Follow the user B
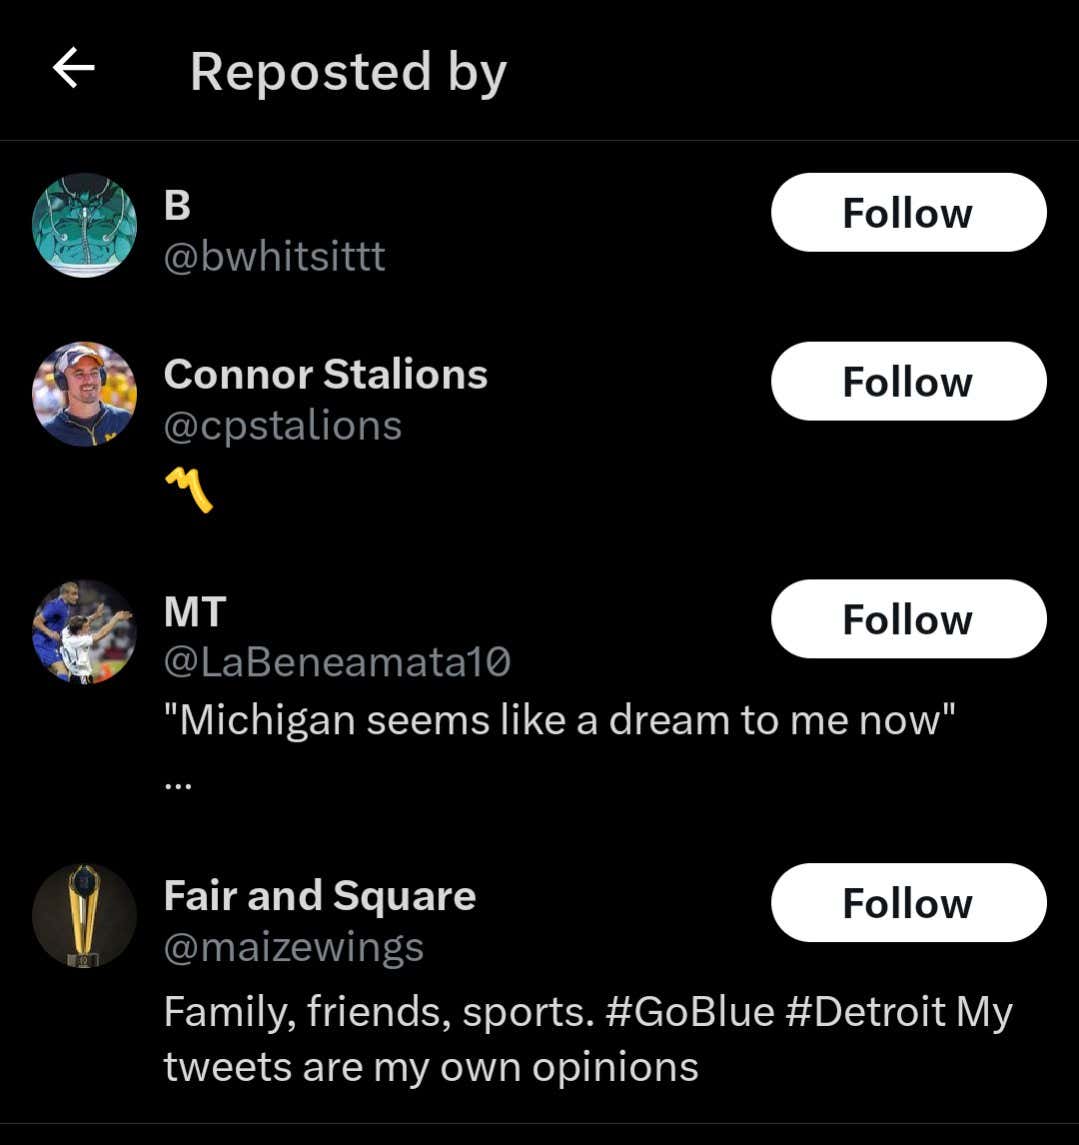Image resolution: width=1079 pixels, height=1145 pixels. click(908, 212)
